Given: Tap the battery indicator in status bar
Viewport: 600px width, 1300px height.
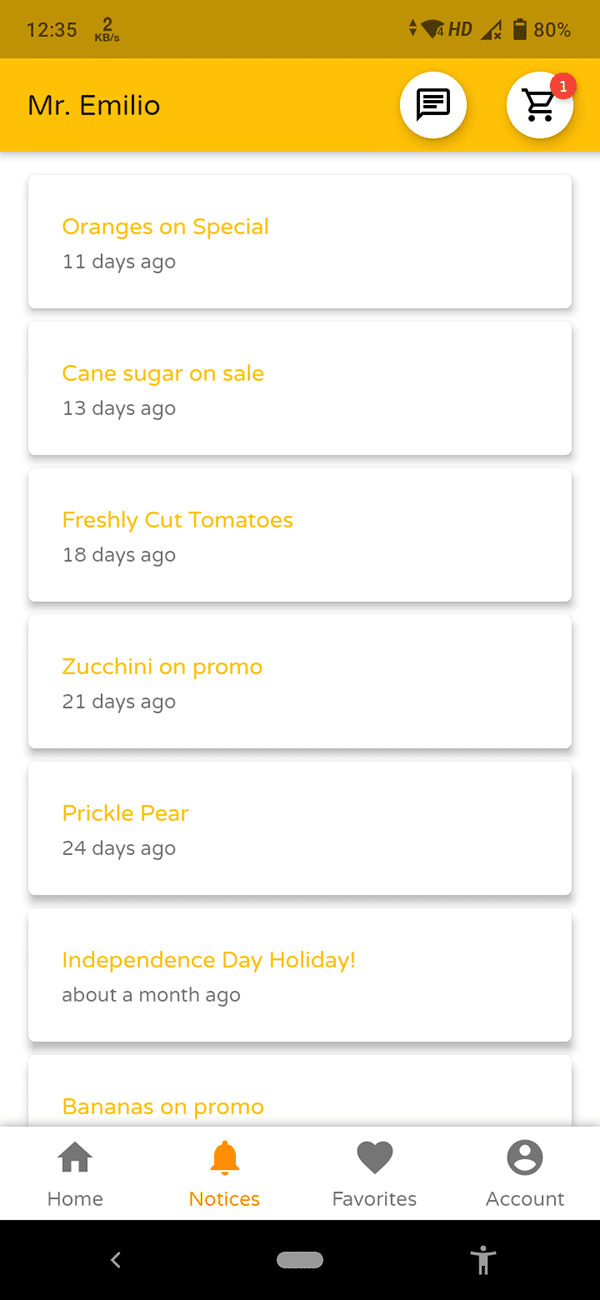Looking at the screenshot, I should [520, 30].
